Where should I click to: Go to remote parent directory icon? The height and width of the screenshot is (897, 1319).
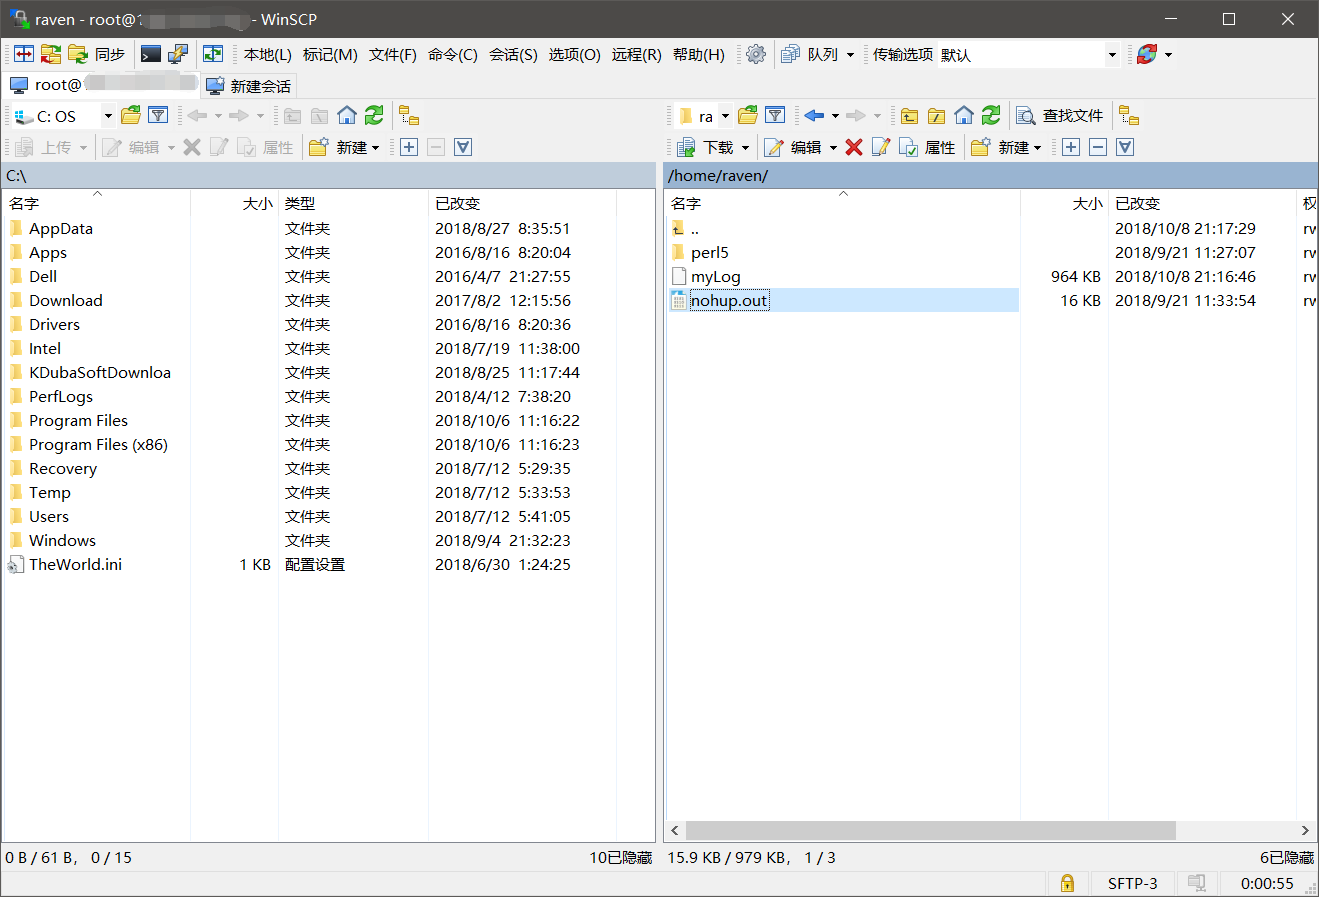click(x=909, y=116)
